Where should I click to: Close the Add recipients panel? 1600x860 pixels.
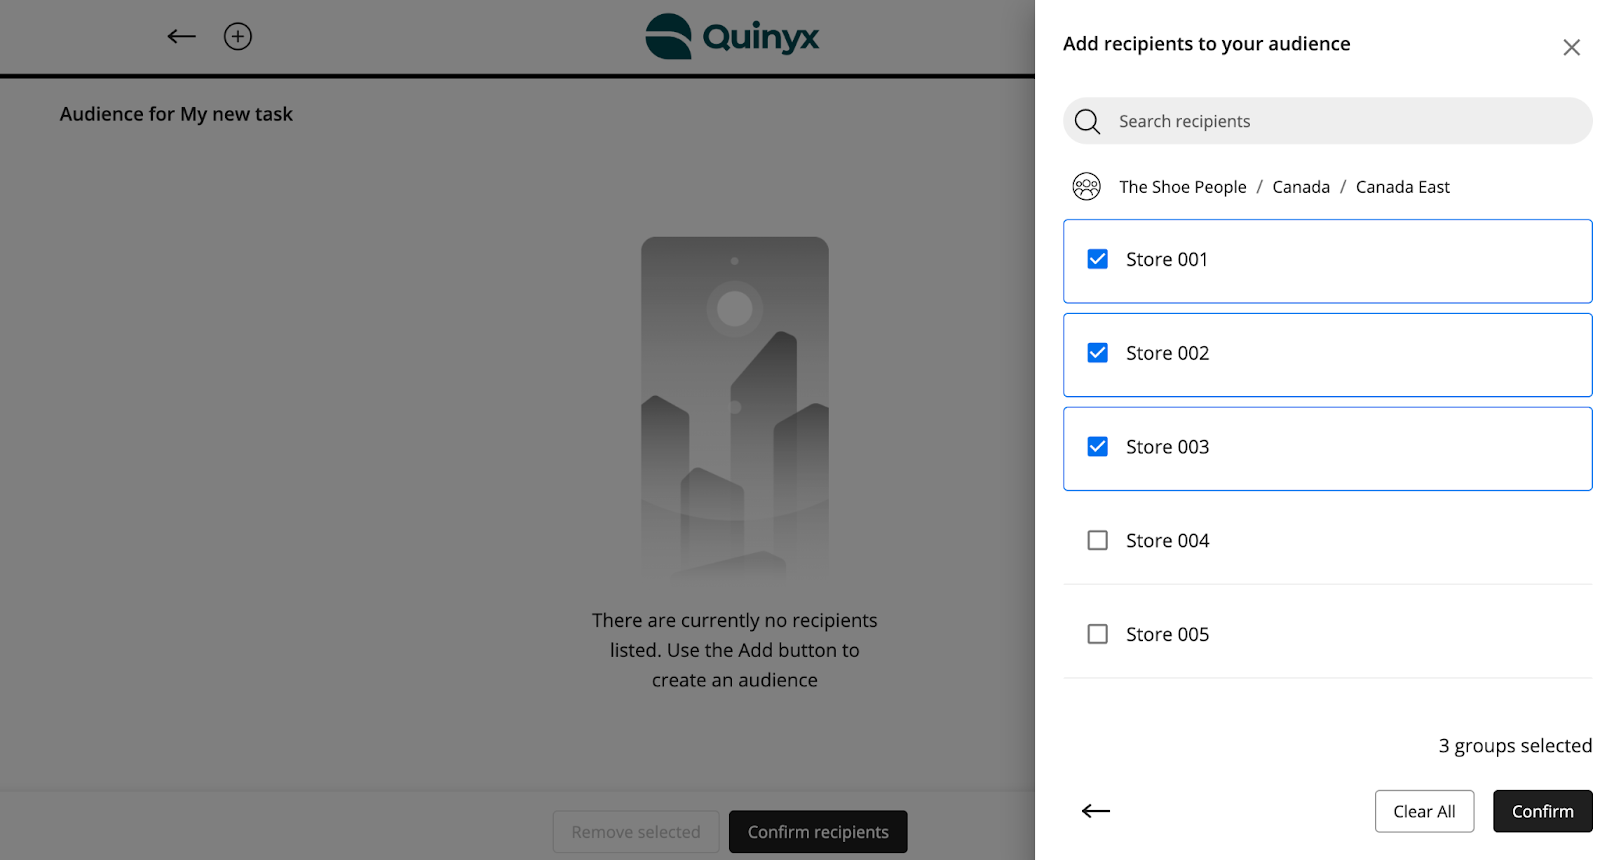[1571, 47]
